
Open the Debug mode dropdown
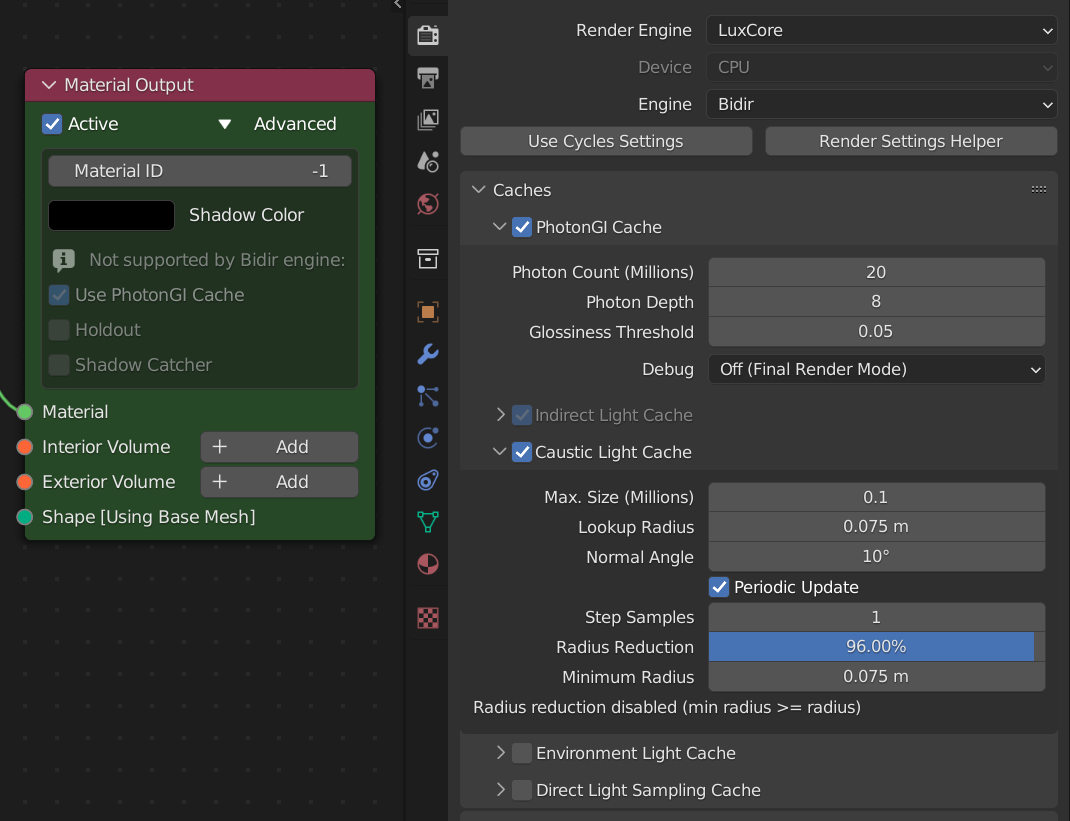[876, 369]
